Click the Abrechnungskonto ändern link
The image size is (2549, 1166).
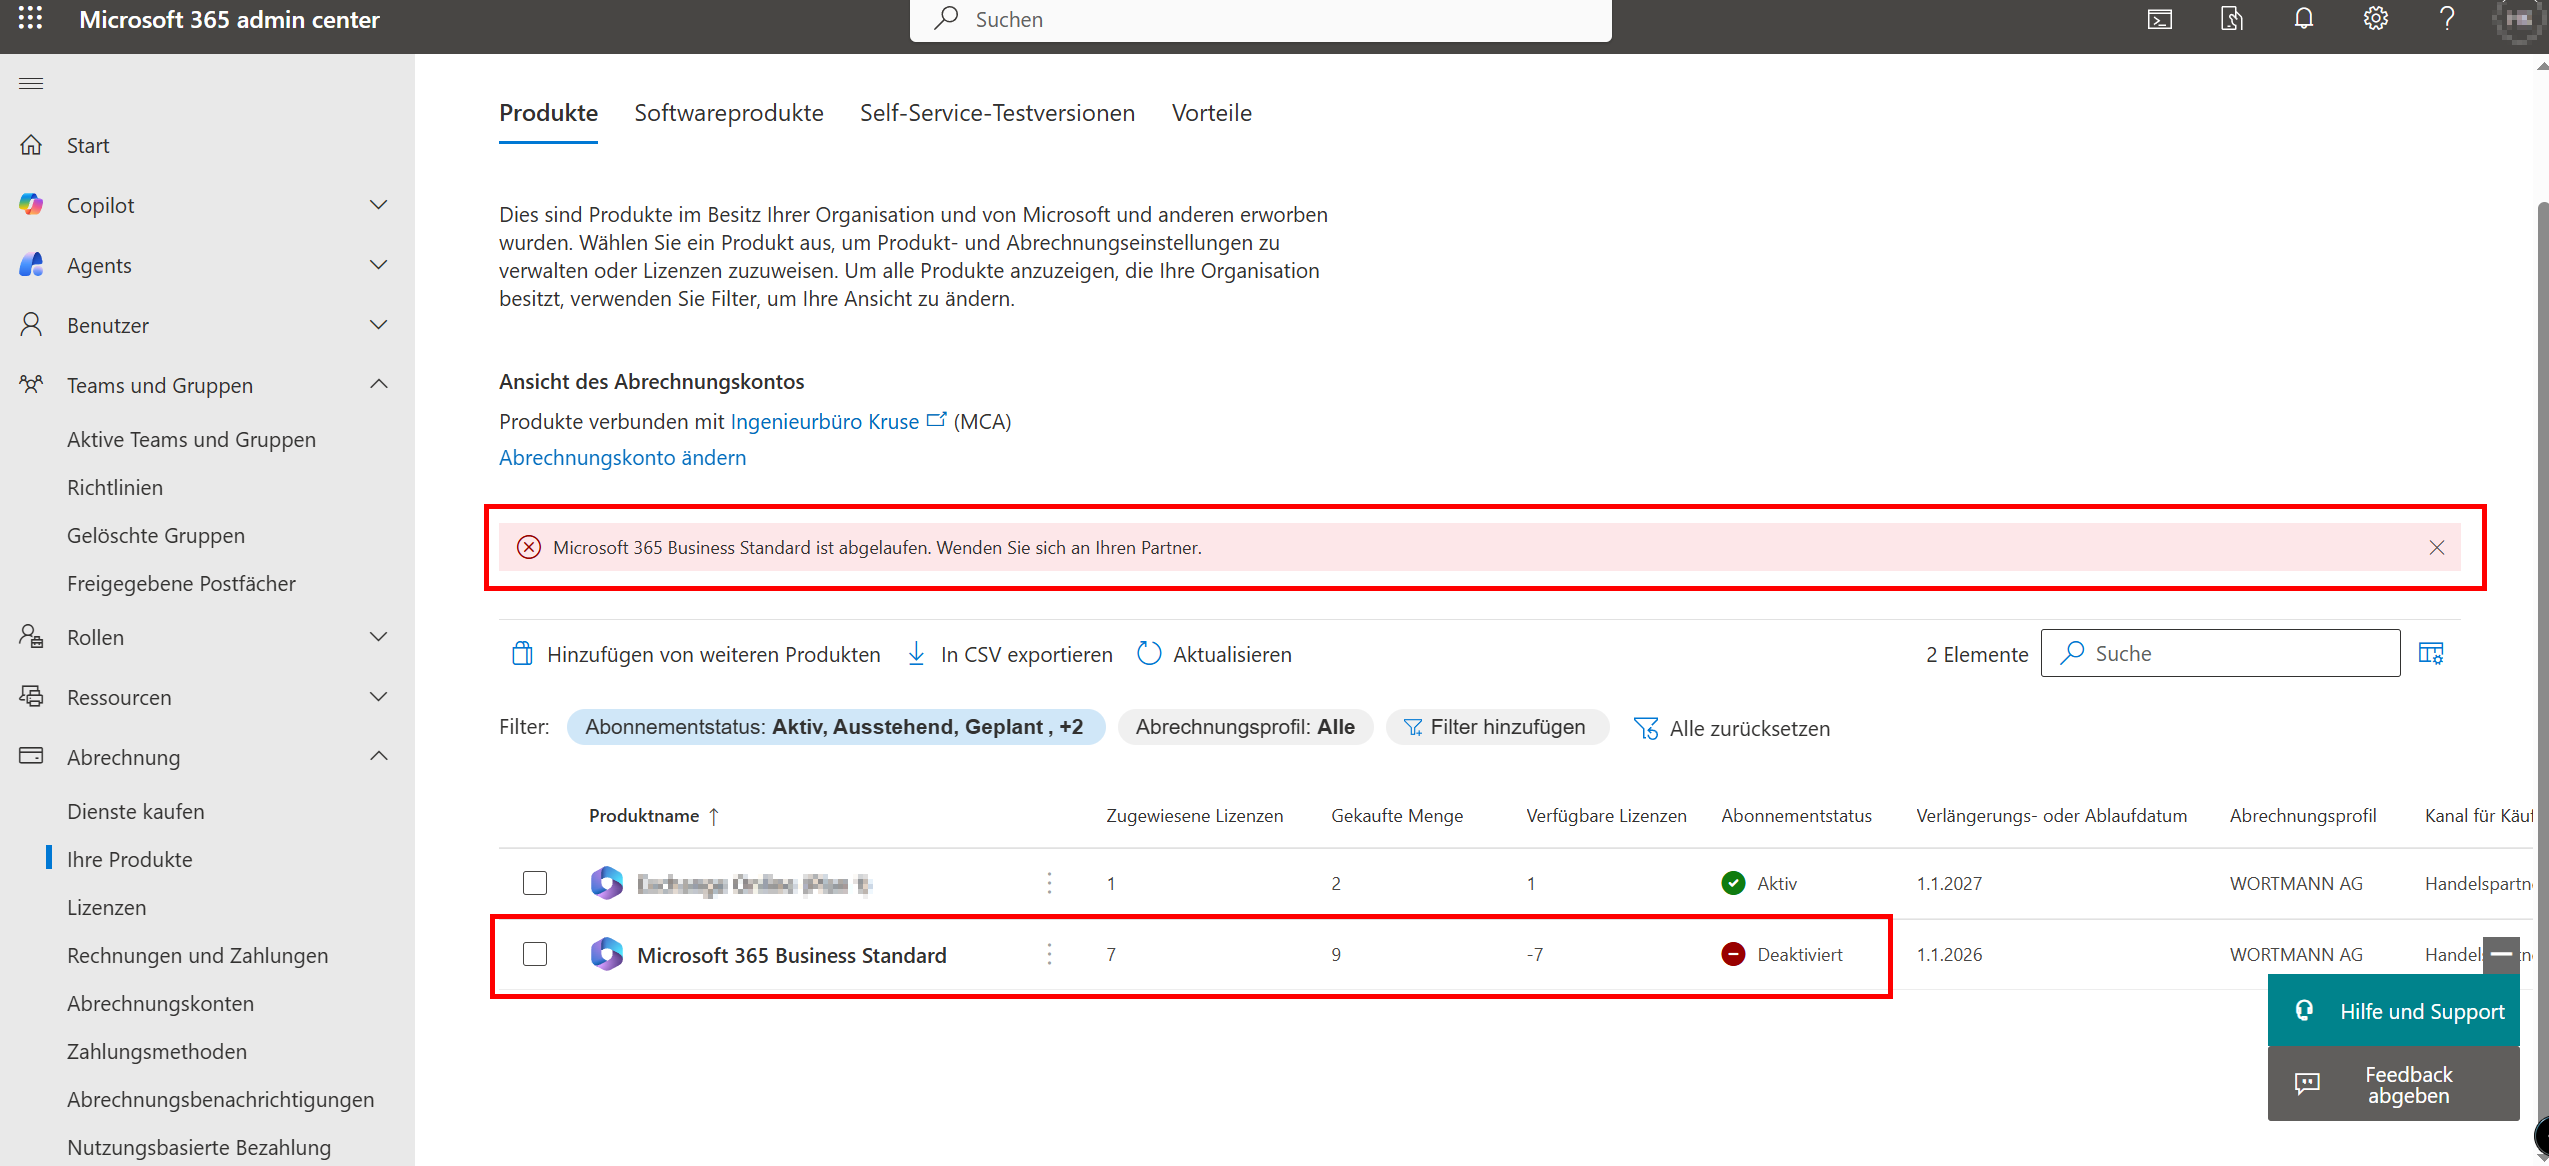(622, 458)
